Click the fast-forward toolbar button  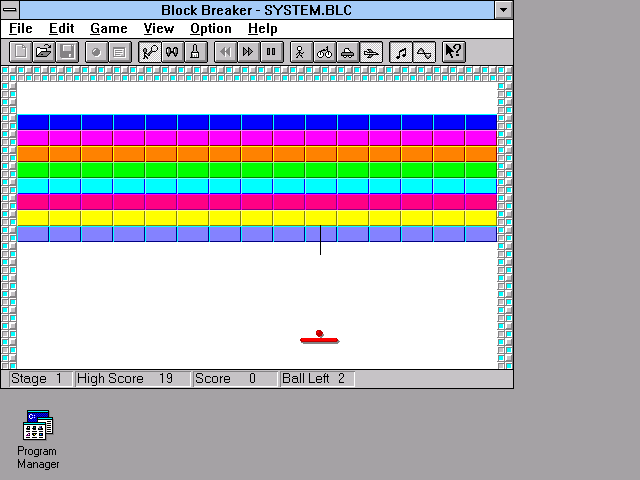248,51
